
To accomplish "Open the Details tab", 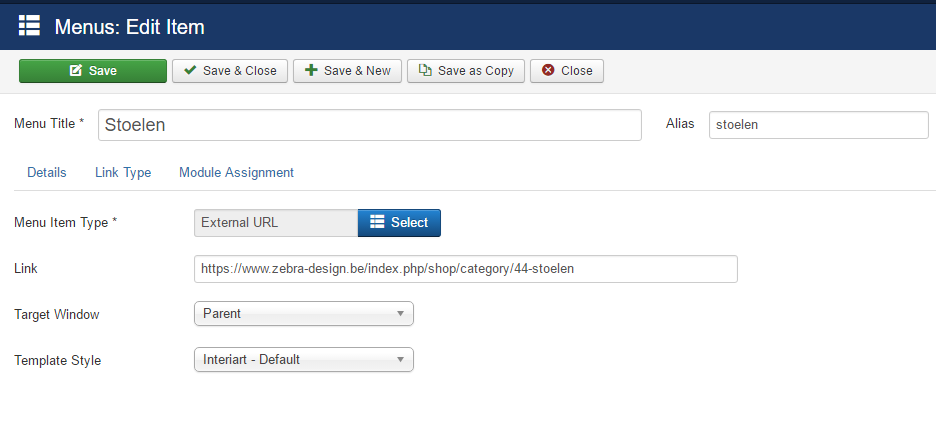I will (47, 172).
